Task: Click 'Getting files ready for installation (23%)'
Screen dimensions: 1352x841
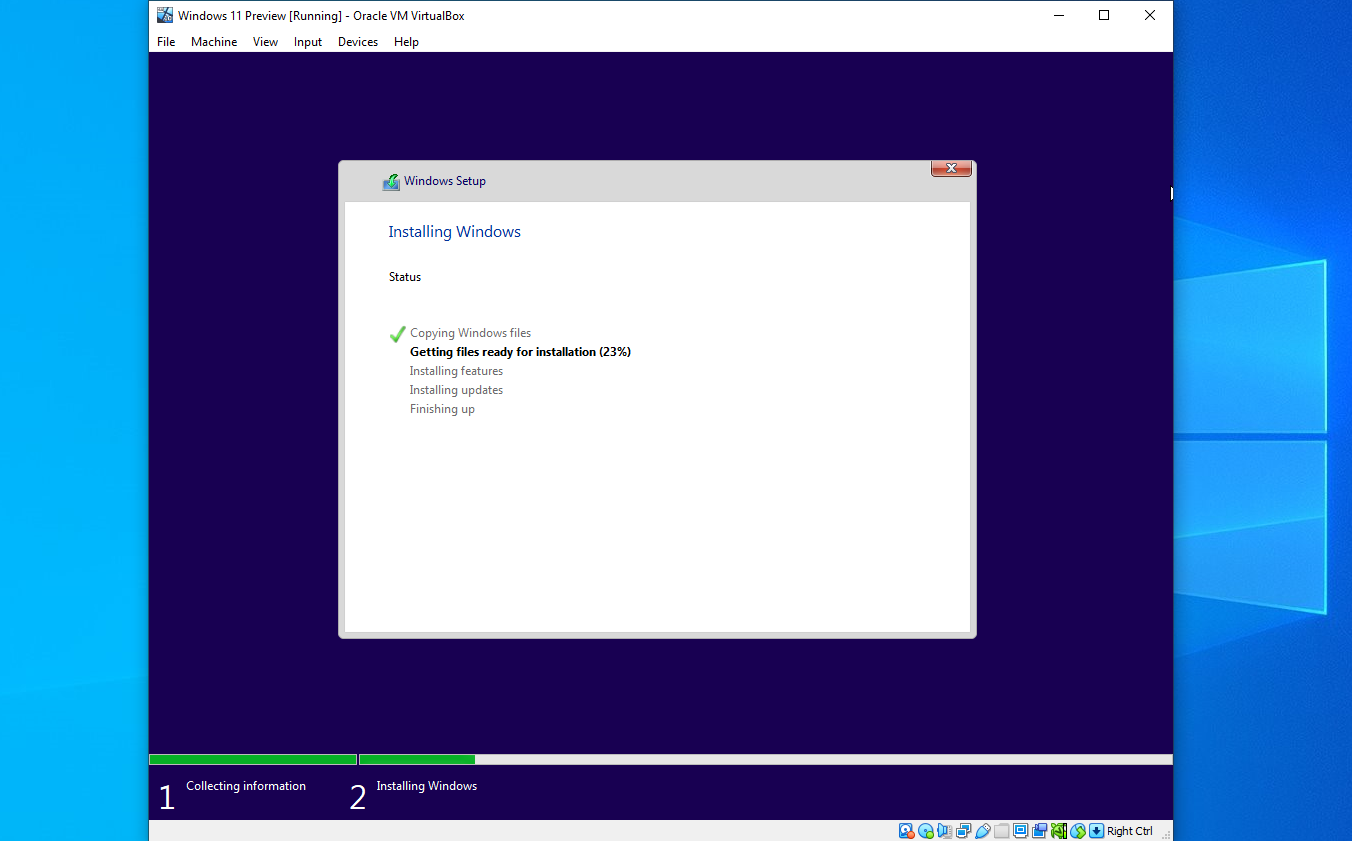Action: pyautogui.click(x=520, y=352)
